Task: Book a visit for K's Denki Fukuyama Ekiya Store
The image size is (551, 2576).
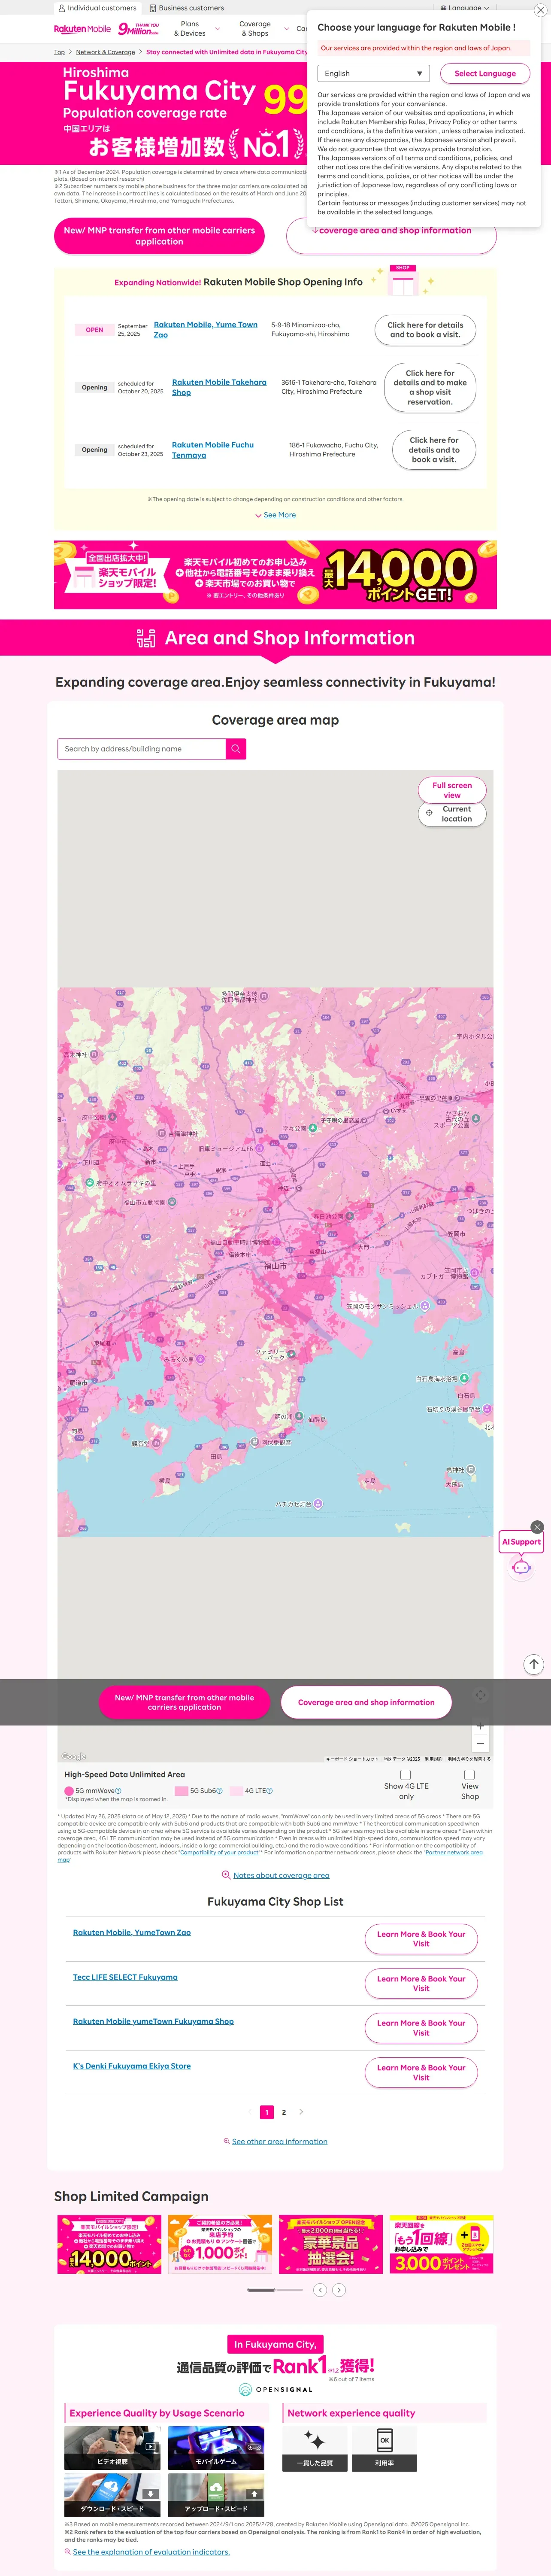Action: click(x=421, y=2073)
